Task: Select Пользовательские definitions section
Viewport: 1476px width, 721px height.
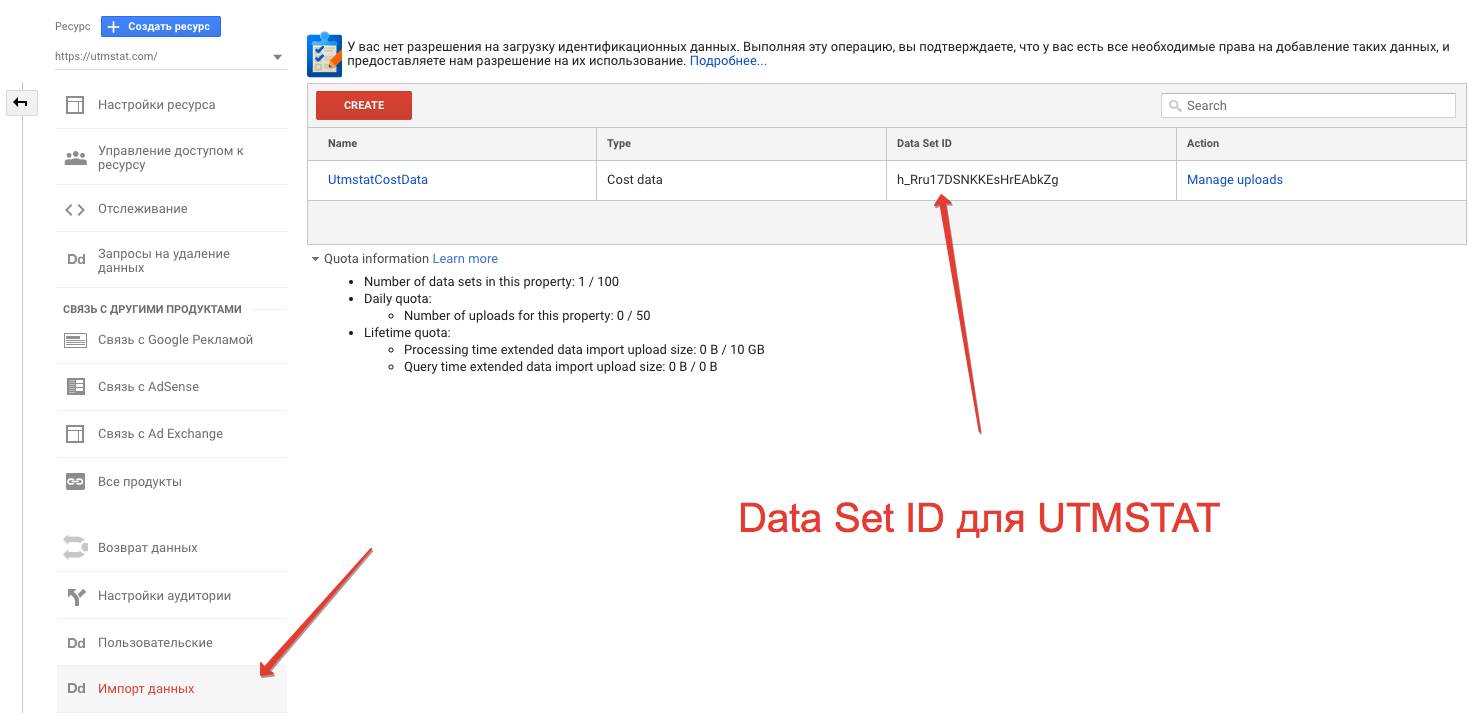Action: coord(154,642)
